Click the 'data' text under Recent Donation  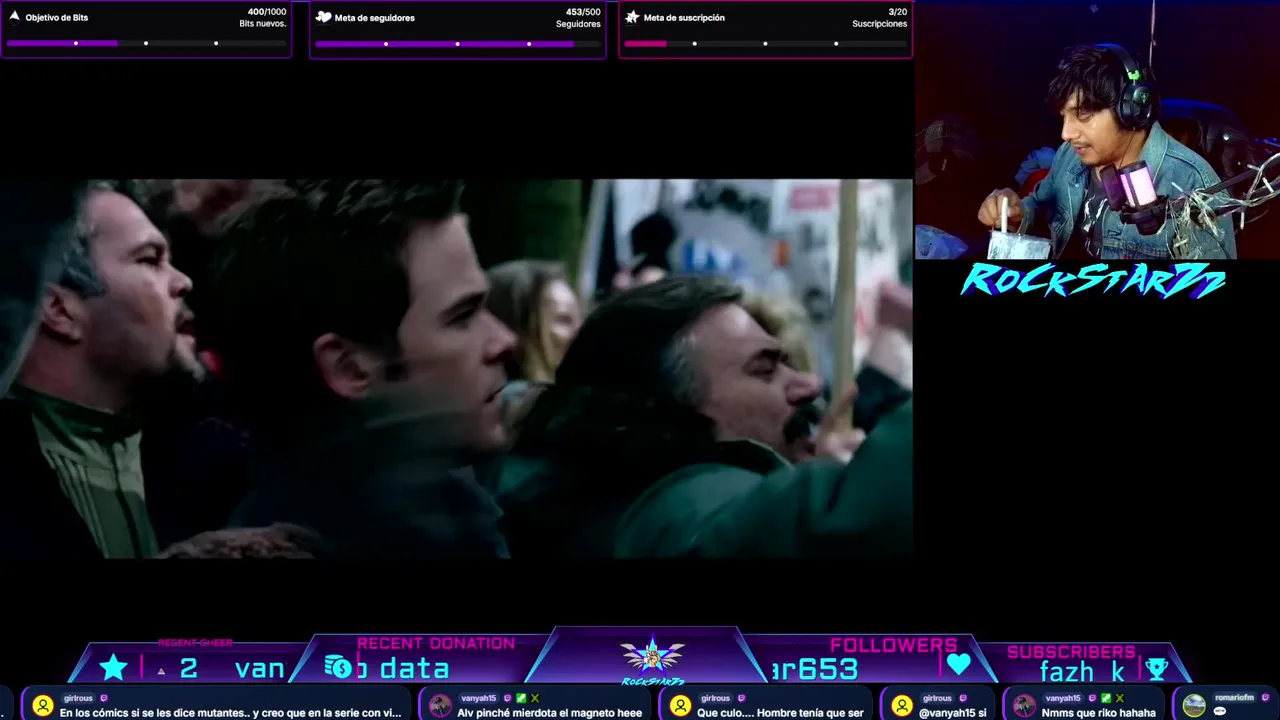tap(414, 669)
